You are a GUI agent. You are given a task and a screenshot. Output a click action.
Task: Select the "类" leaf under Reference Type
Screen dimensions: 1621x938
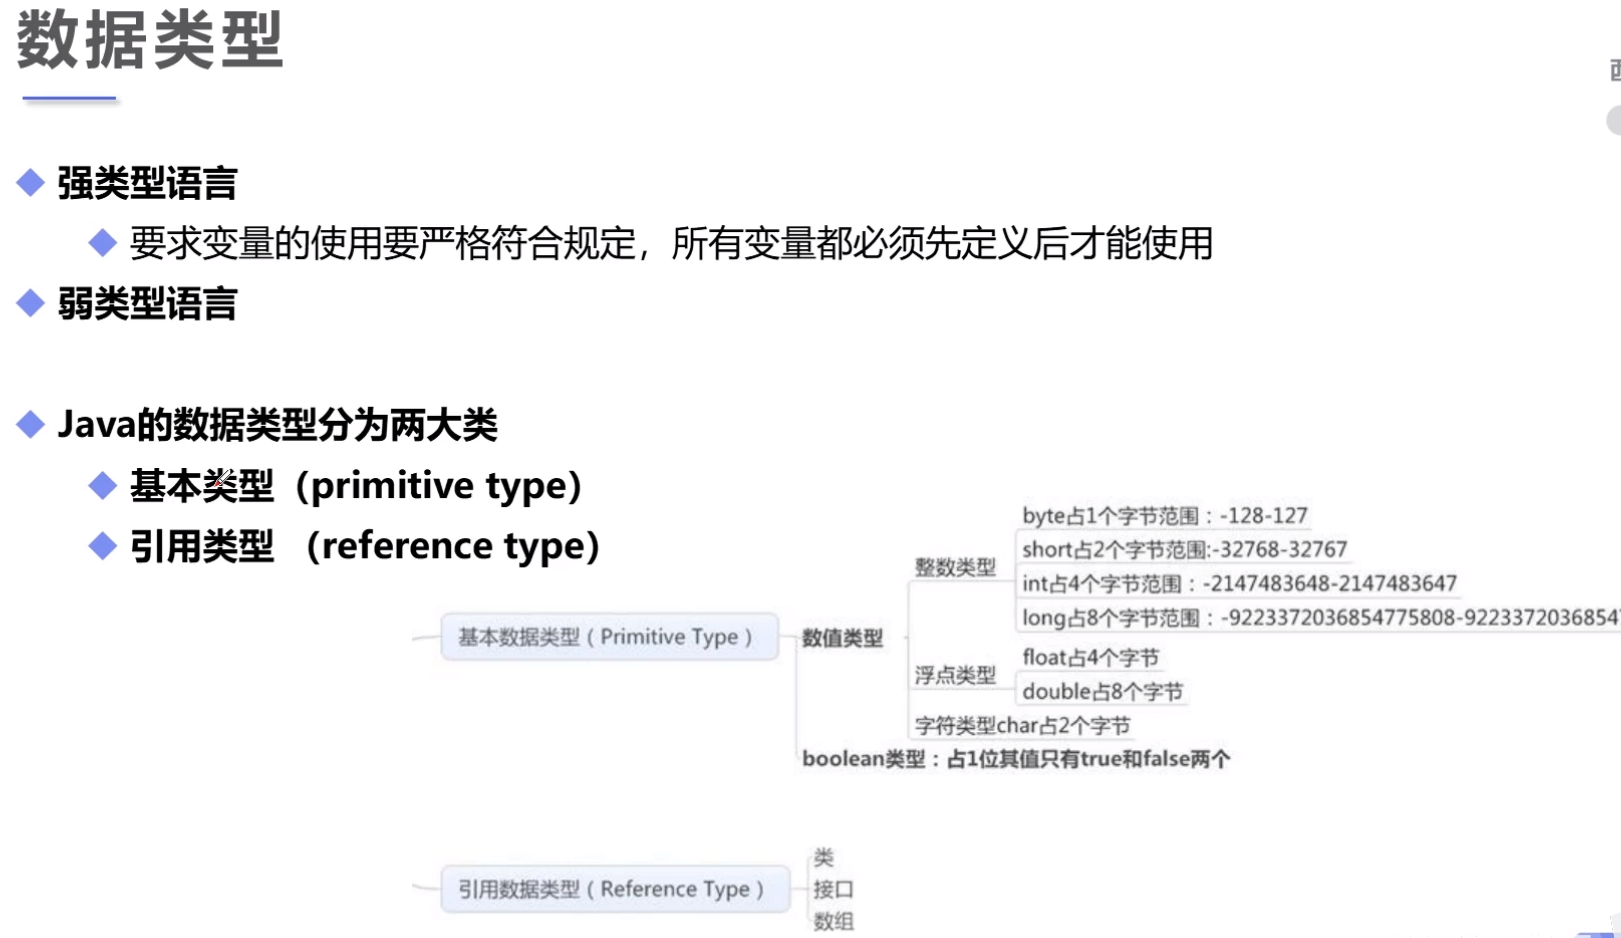pyautogui.click(x=823, y=857)
